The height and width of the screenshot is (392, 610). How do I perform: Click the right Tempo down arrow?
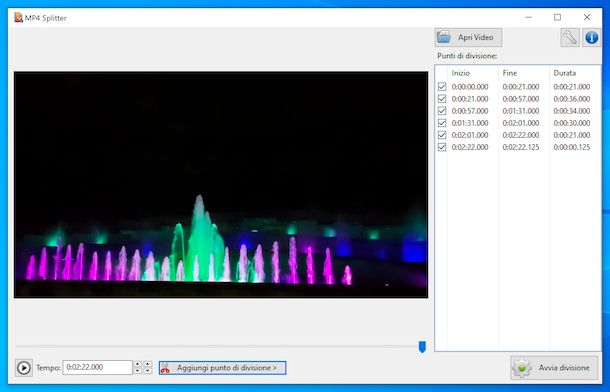(x=147, y=371)
